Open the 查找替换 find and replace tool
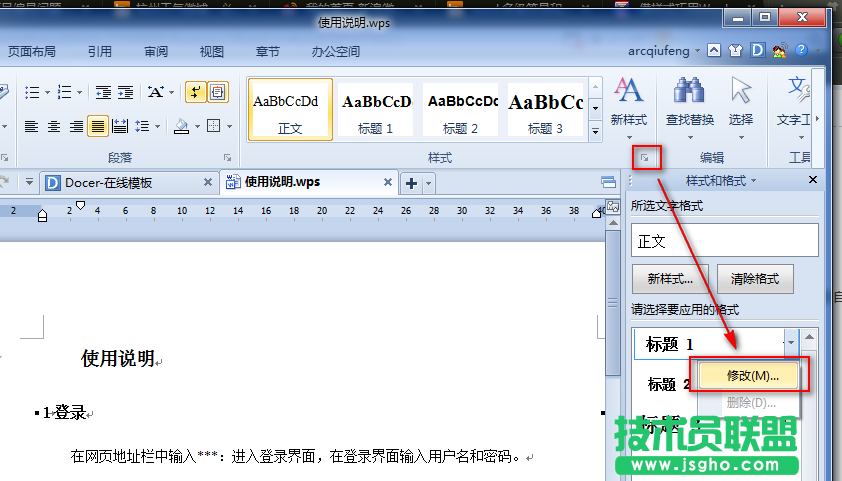Image resolution: width=842 pixels, height=481 pixels. pyautogui.click(x=690, y=107)
